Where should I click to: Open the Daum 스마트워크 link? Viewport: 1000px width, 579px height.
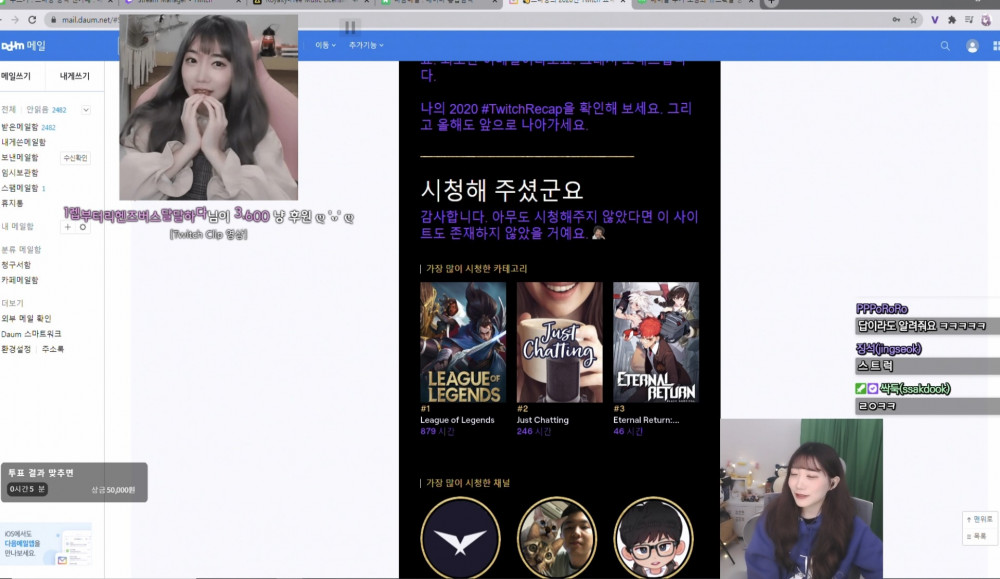point(31,333)
